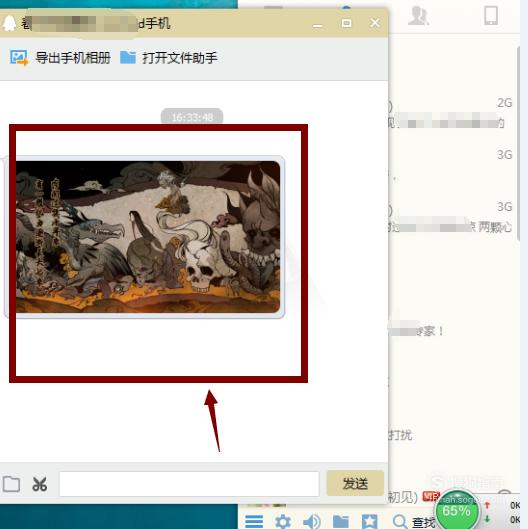
Task: Close the phone chat window
Action: click(375, 23)
